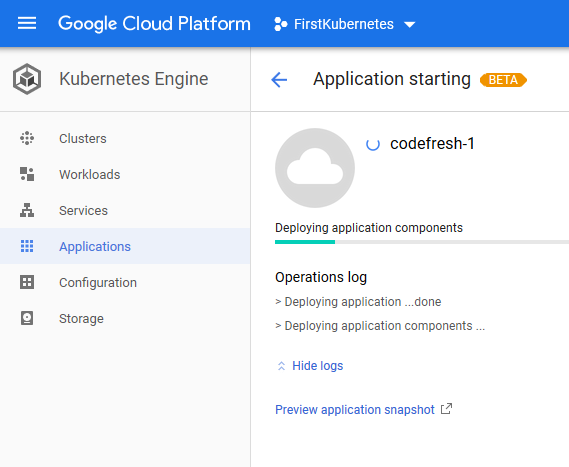Click the external link icon after snapshot

coord(446,409)
